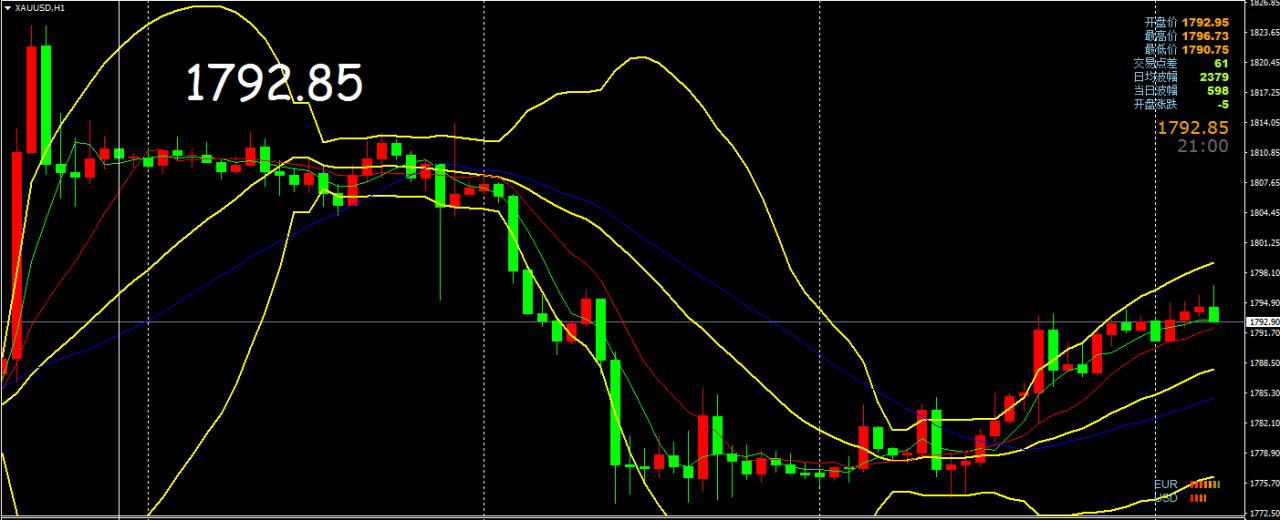Click the 1814.05 price axis label
Screen dimensions: 1280x520
point(1263,123)
